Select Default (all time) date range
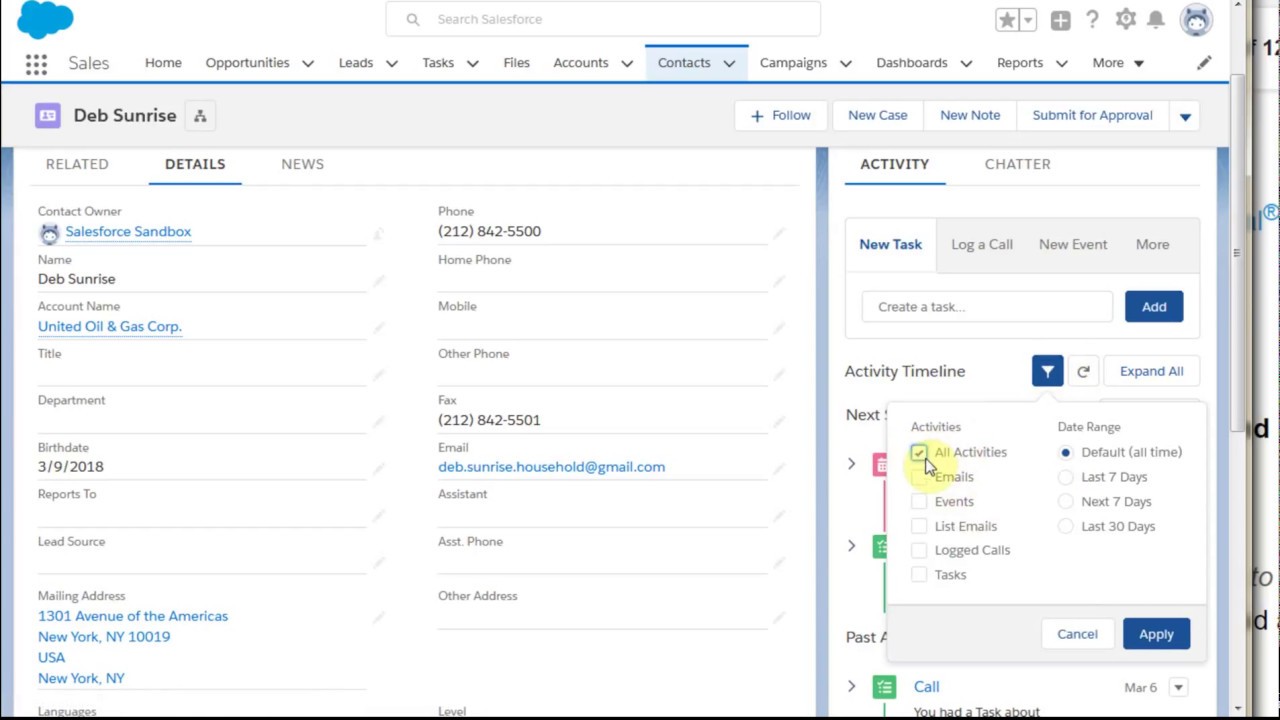Viewport: 1280px width, 720px height. 1065,453
